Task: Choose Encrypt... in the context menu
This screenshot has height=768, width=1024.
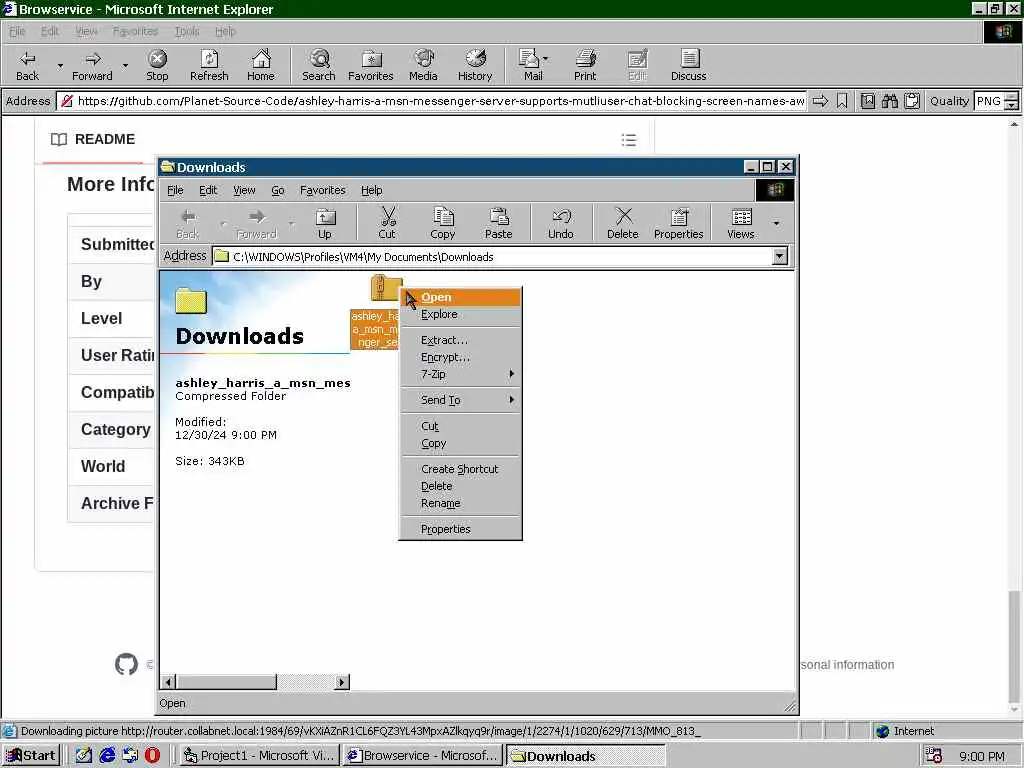Action: click(460, 357)
